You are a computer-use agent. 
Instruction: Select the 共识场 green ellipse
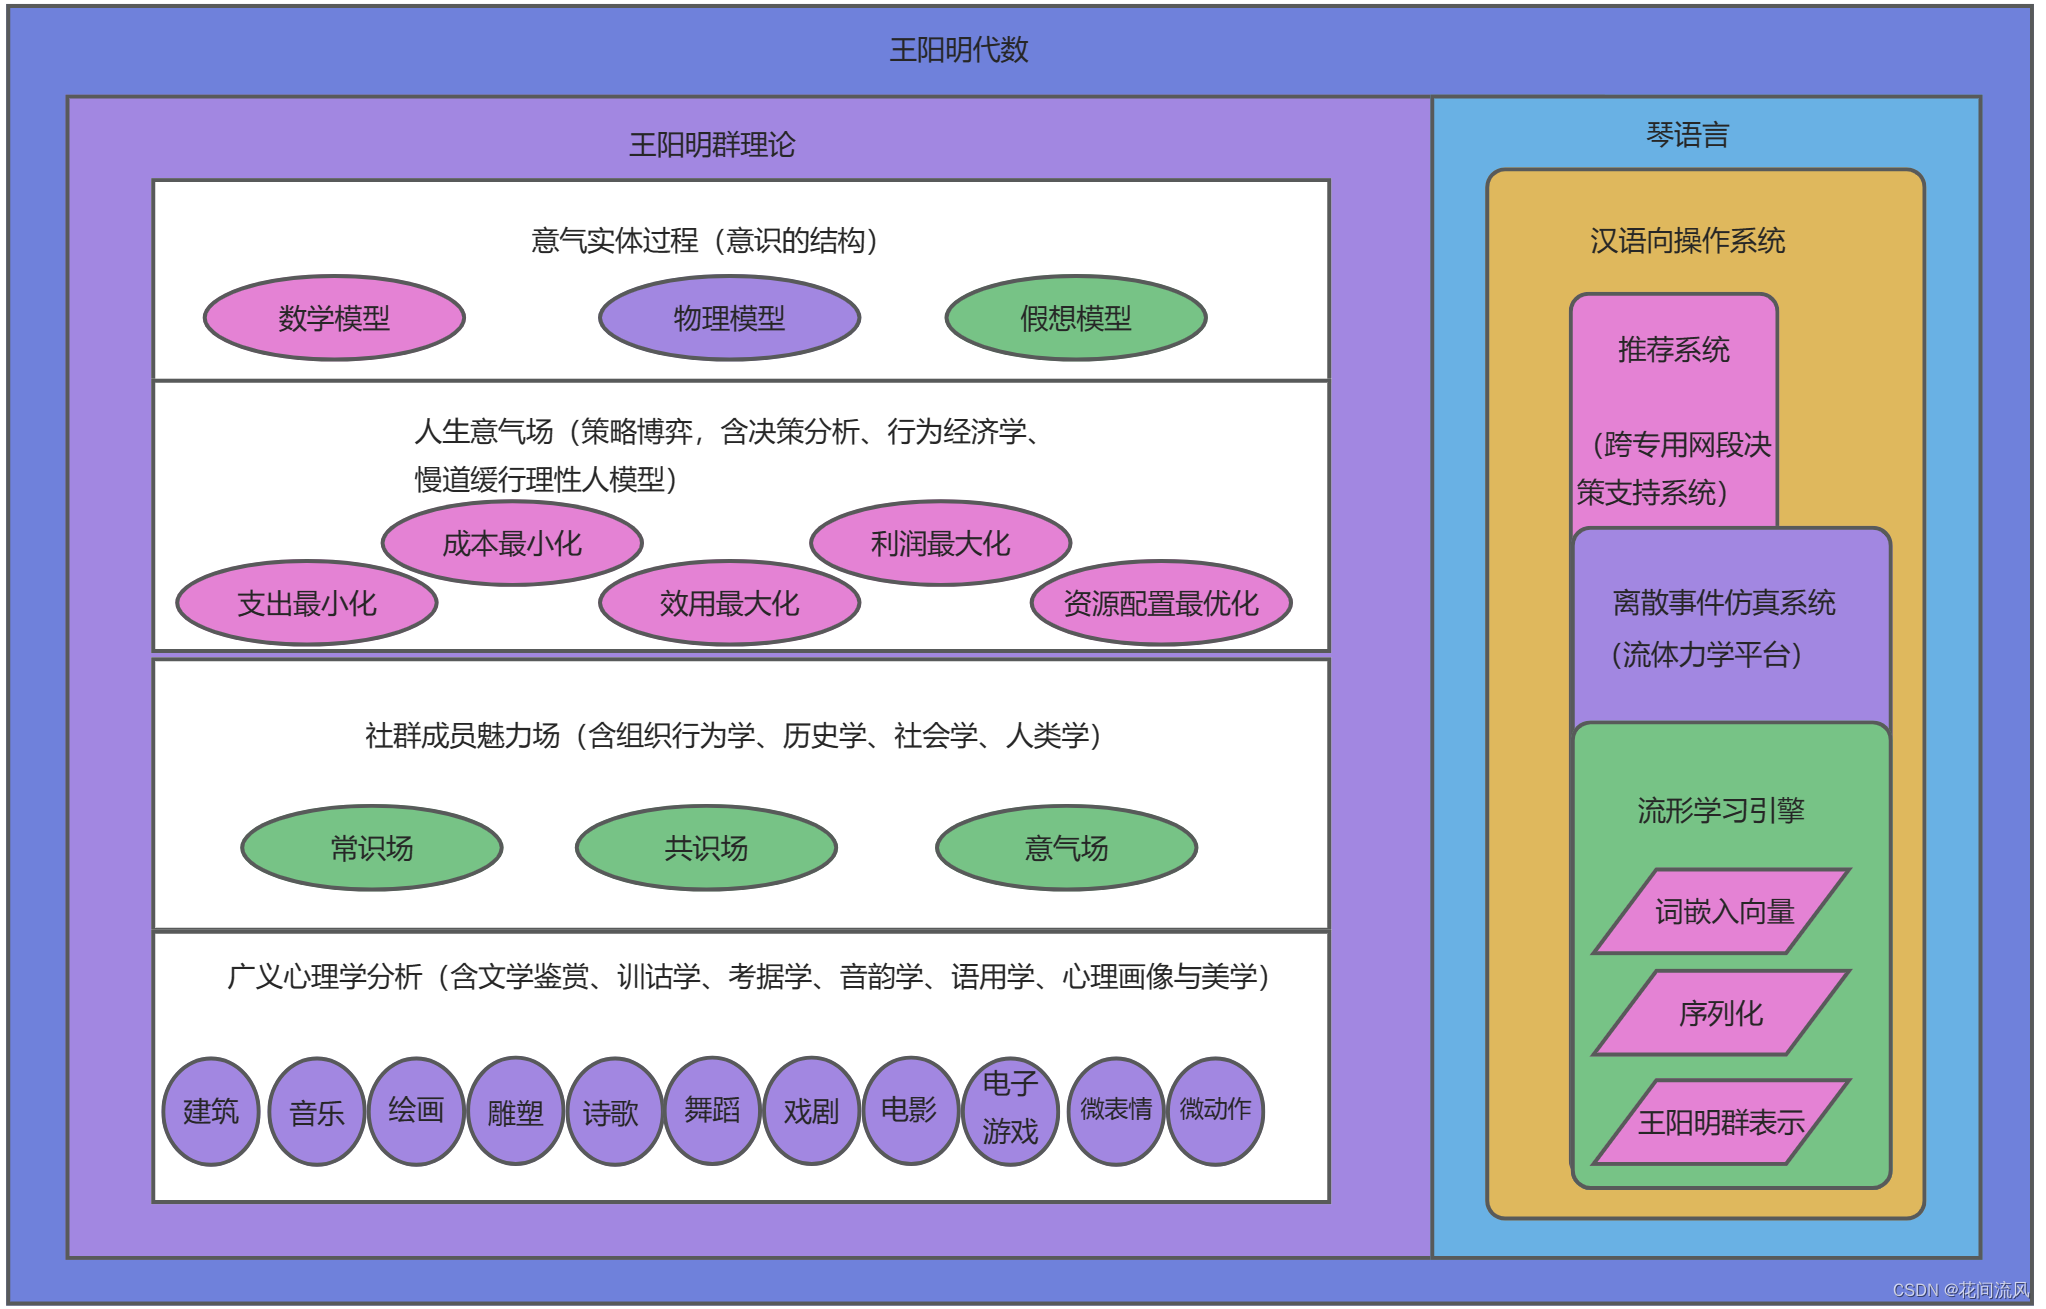click(706, 848)
